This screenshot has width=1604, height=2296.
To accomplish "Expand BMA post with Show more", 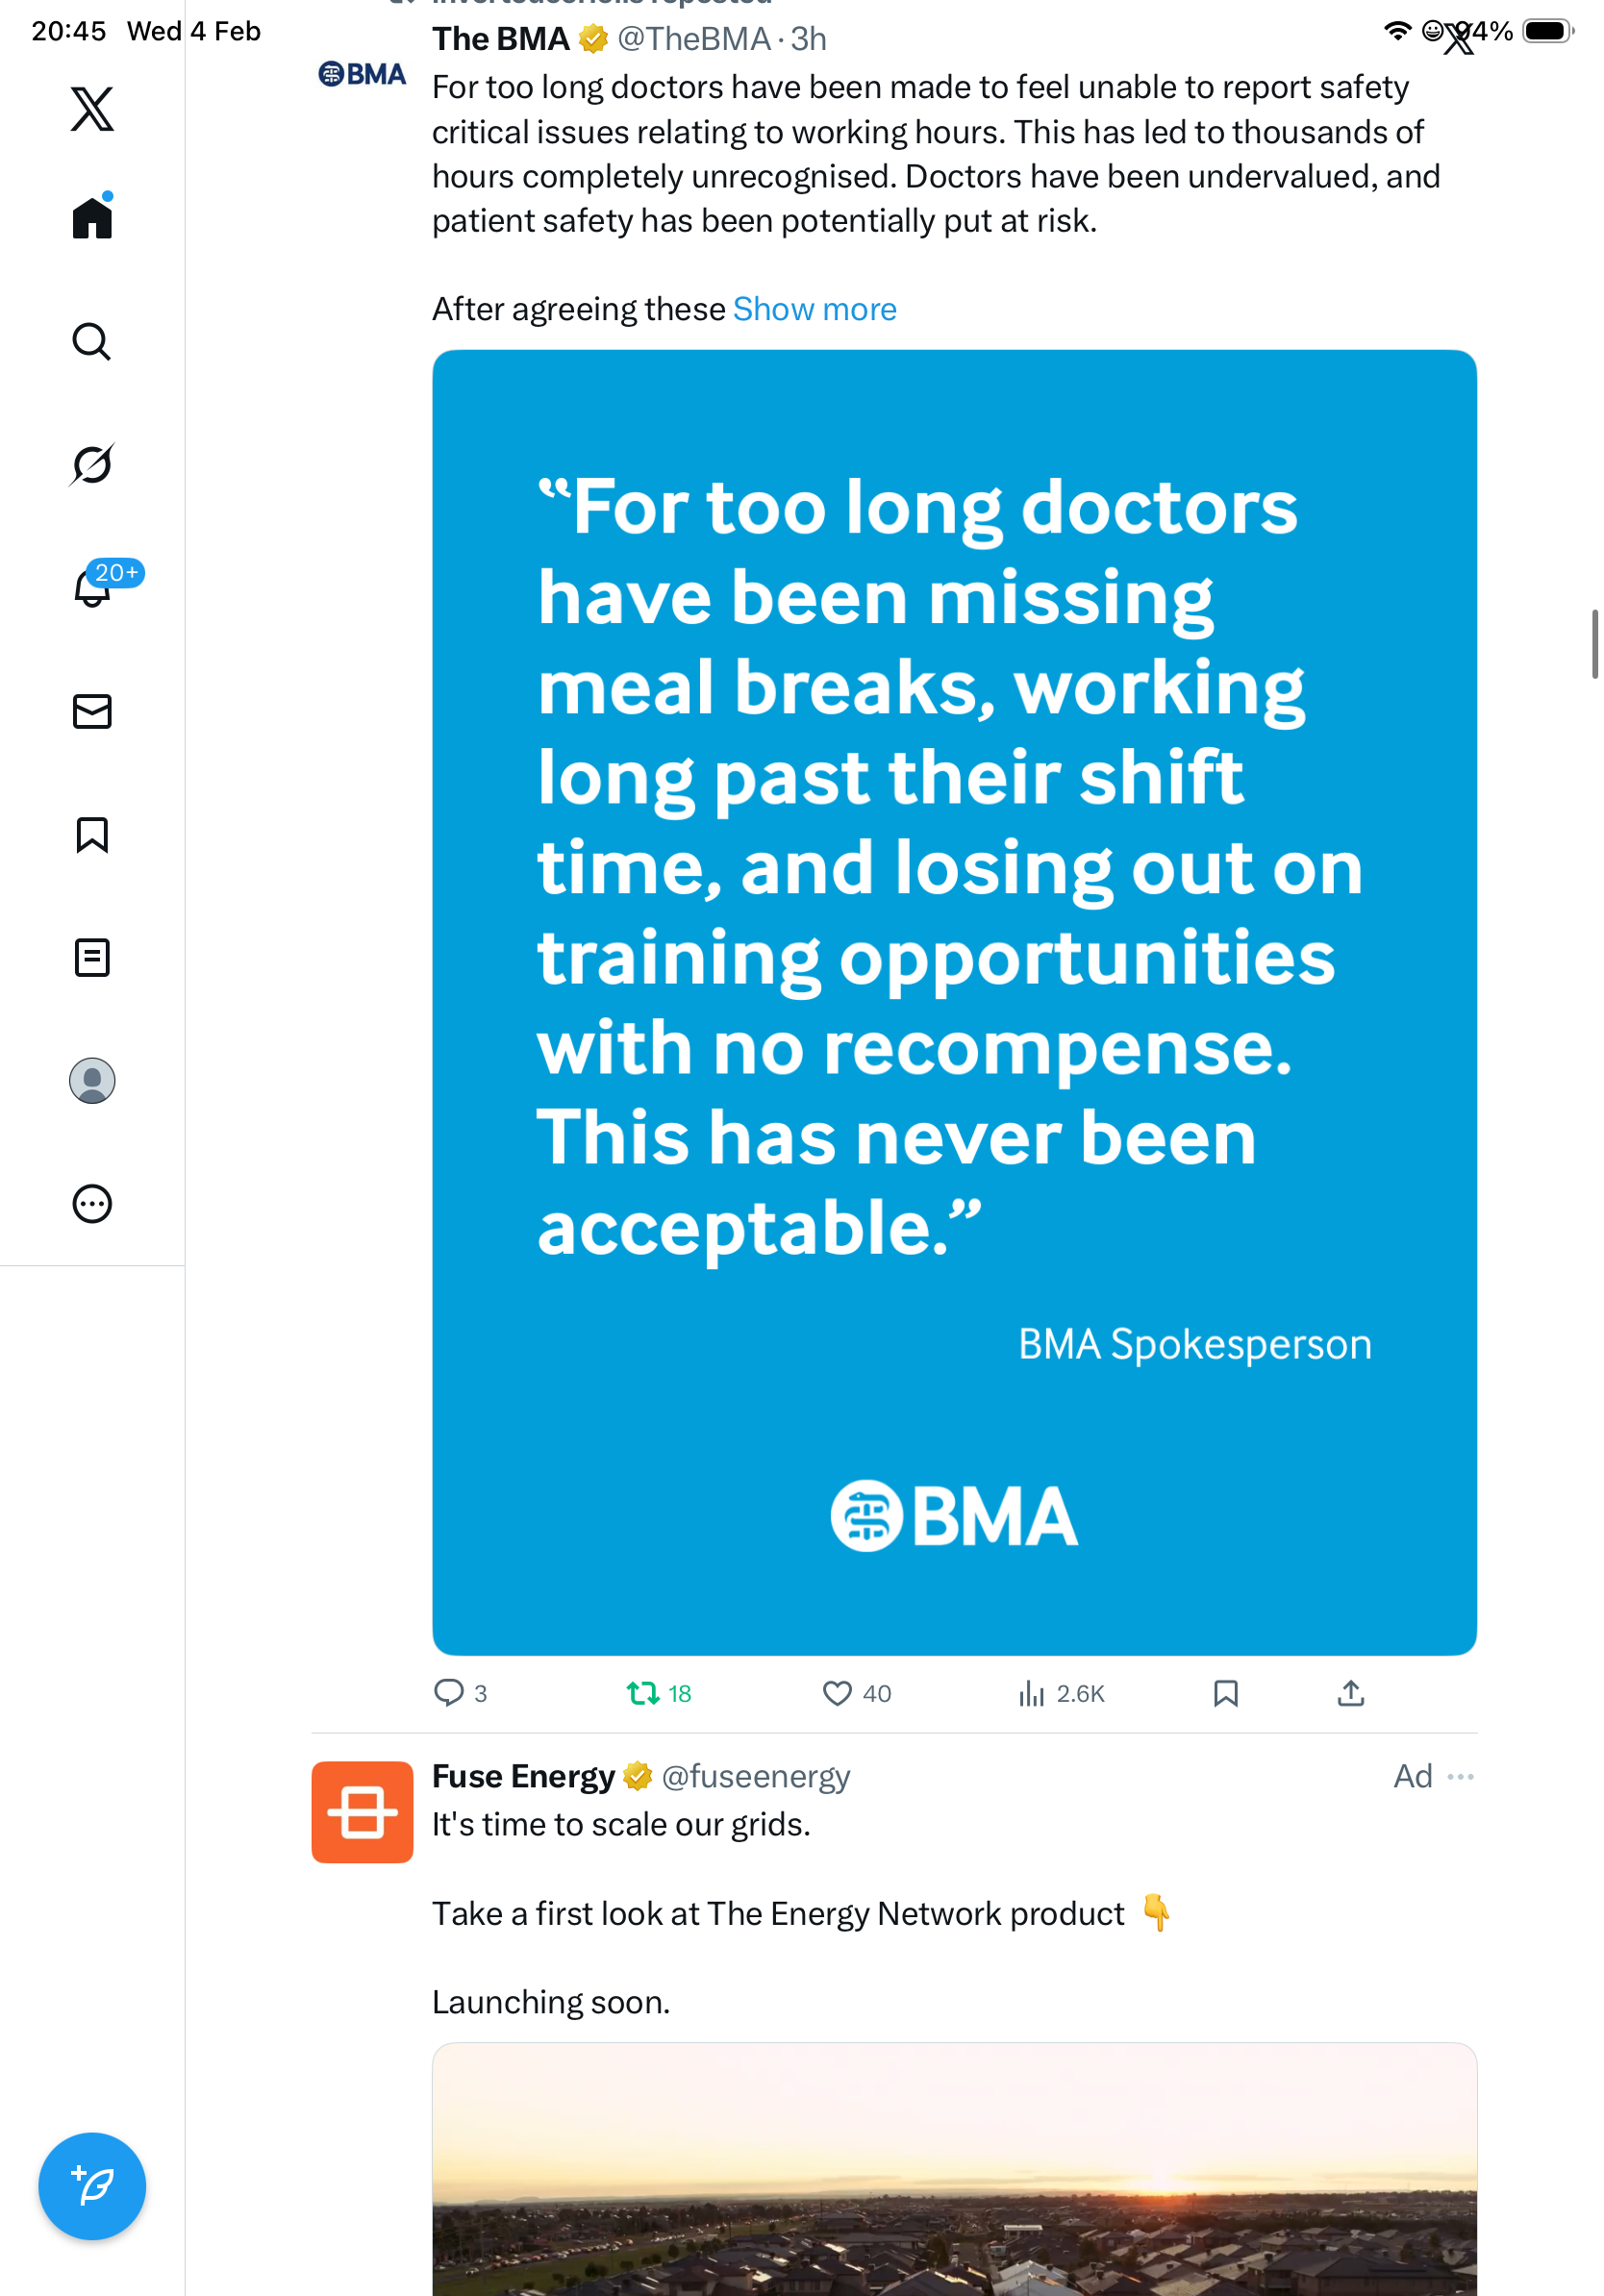I will click(814, 309).
